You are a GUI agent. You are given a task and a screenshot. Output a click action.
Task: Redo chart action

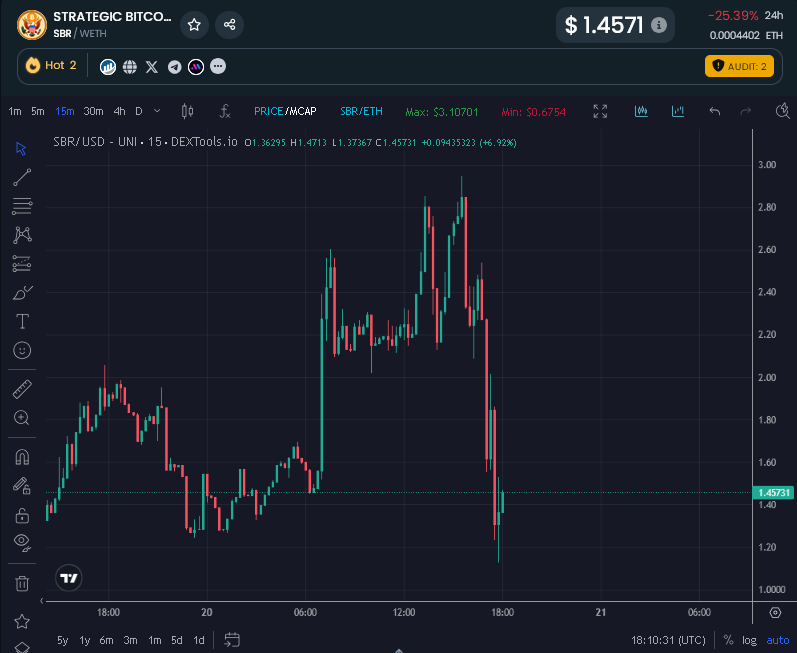(x=746, y=111)
